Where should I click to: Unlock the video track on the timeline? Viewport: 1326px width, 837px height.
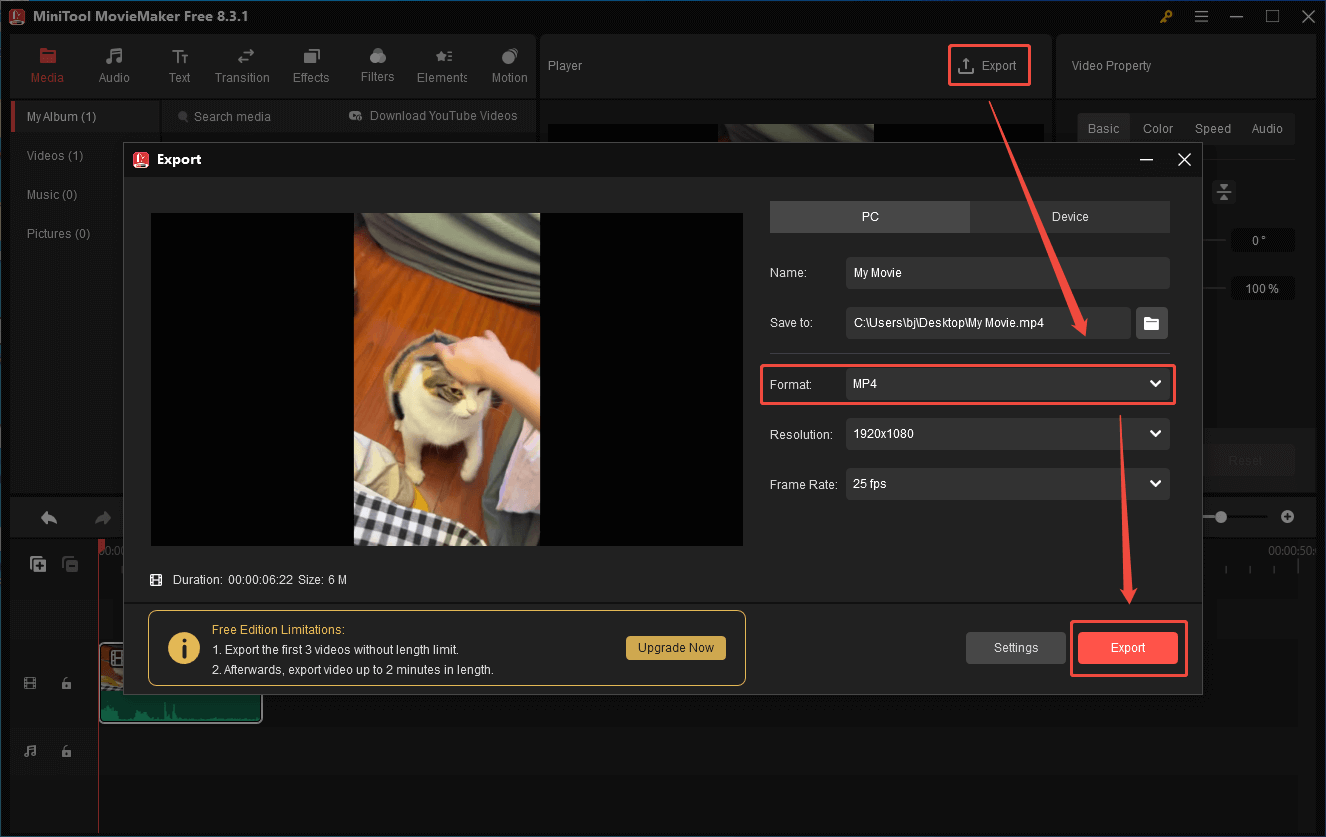point(66,683)
